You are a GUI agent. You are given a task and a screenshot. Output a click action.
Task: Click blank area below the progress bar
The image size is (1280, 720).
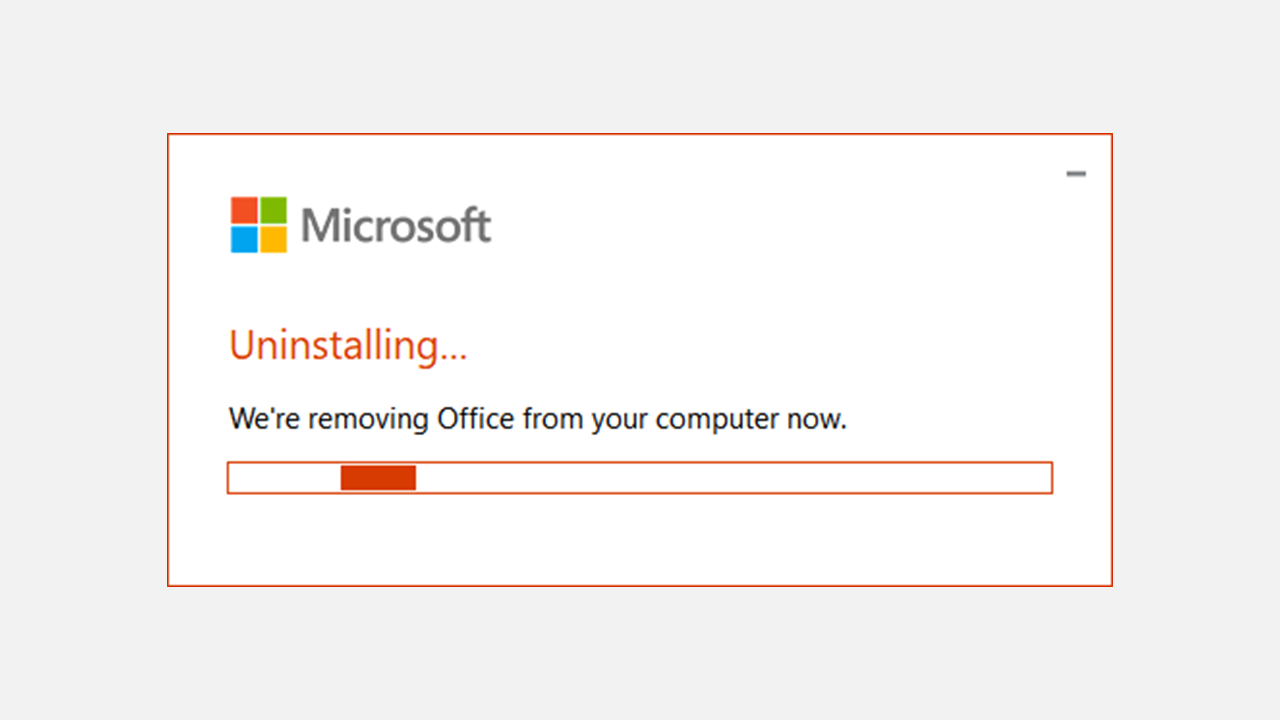(x=640, y=540)
